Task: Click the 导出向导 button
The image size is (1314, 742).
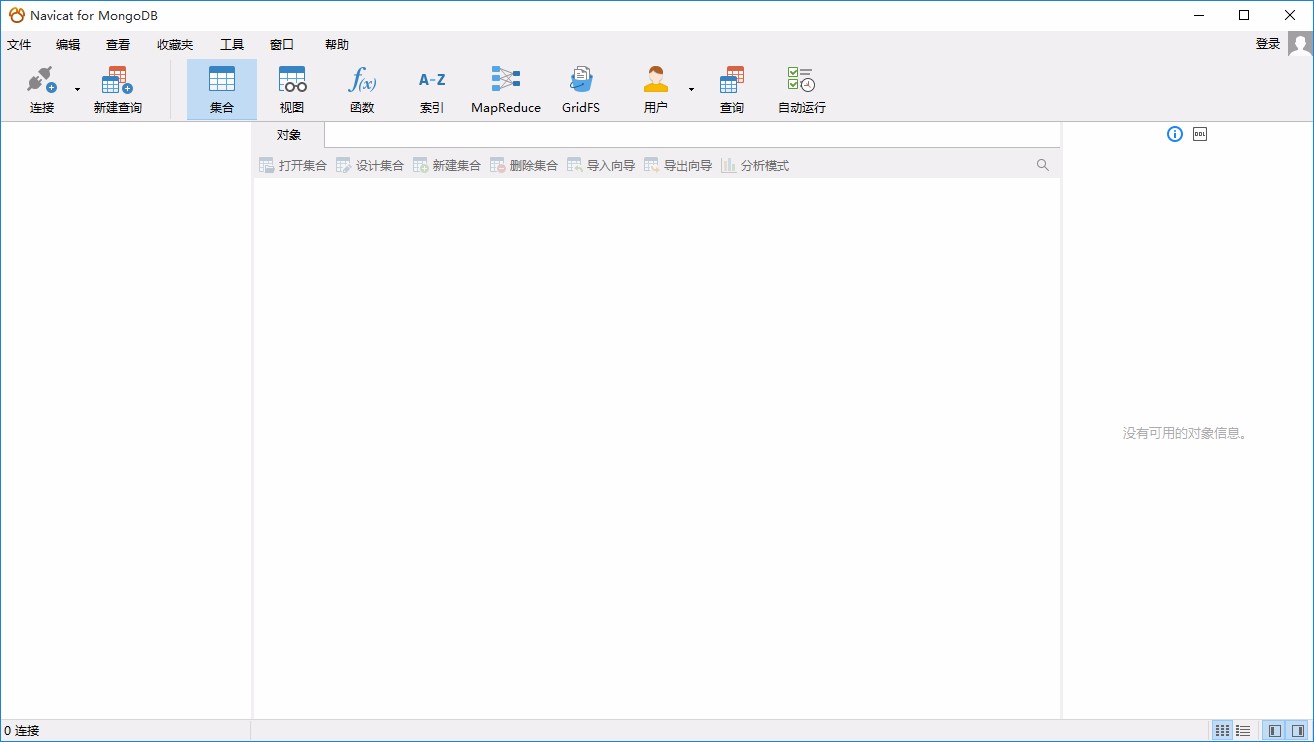Action: pos(678,166)
